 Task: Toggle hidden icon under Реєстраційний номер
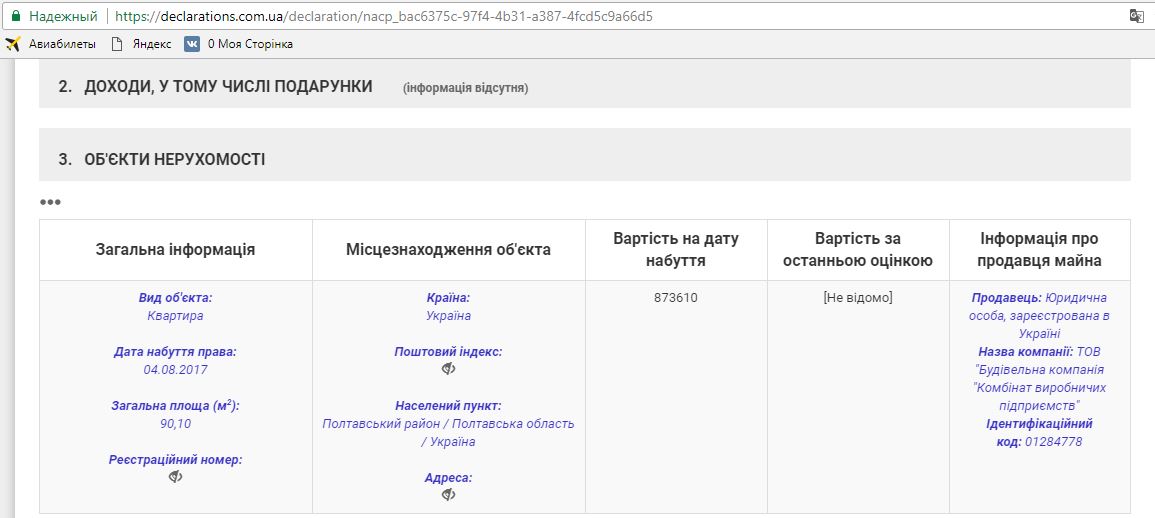click(175, 477)
